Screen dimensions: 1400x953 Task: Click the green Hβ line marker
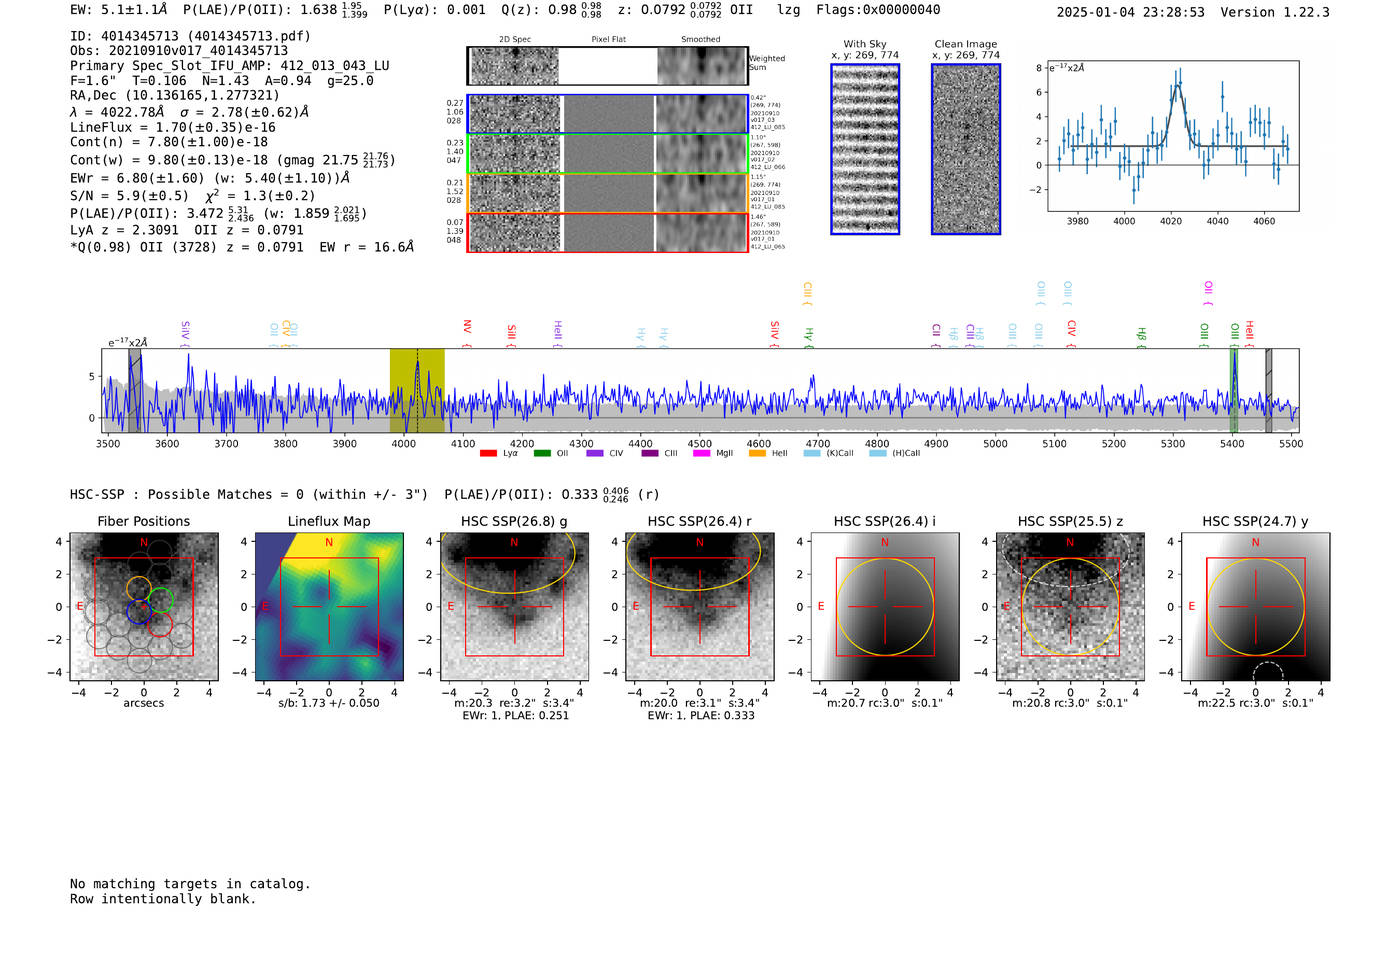[x=1141, y=338]
